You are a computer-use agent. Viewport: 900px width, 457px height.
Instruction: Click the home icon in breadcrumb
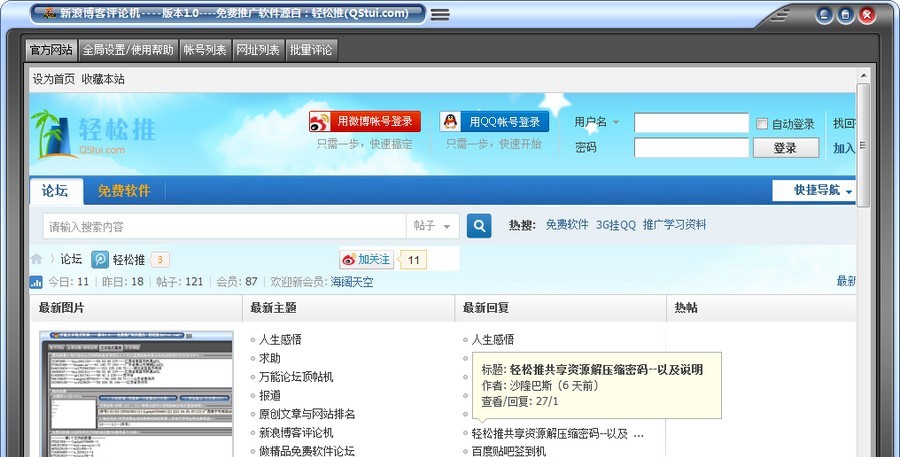click(37, 259)
